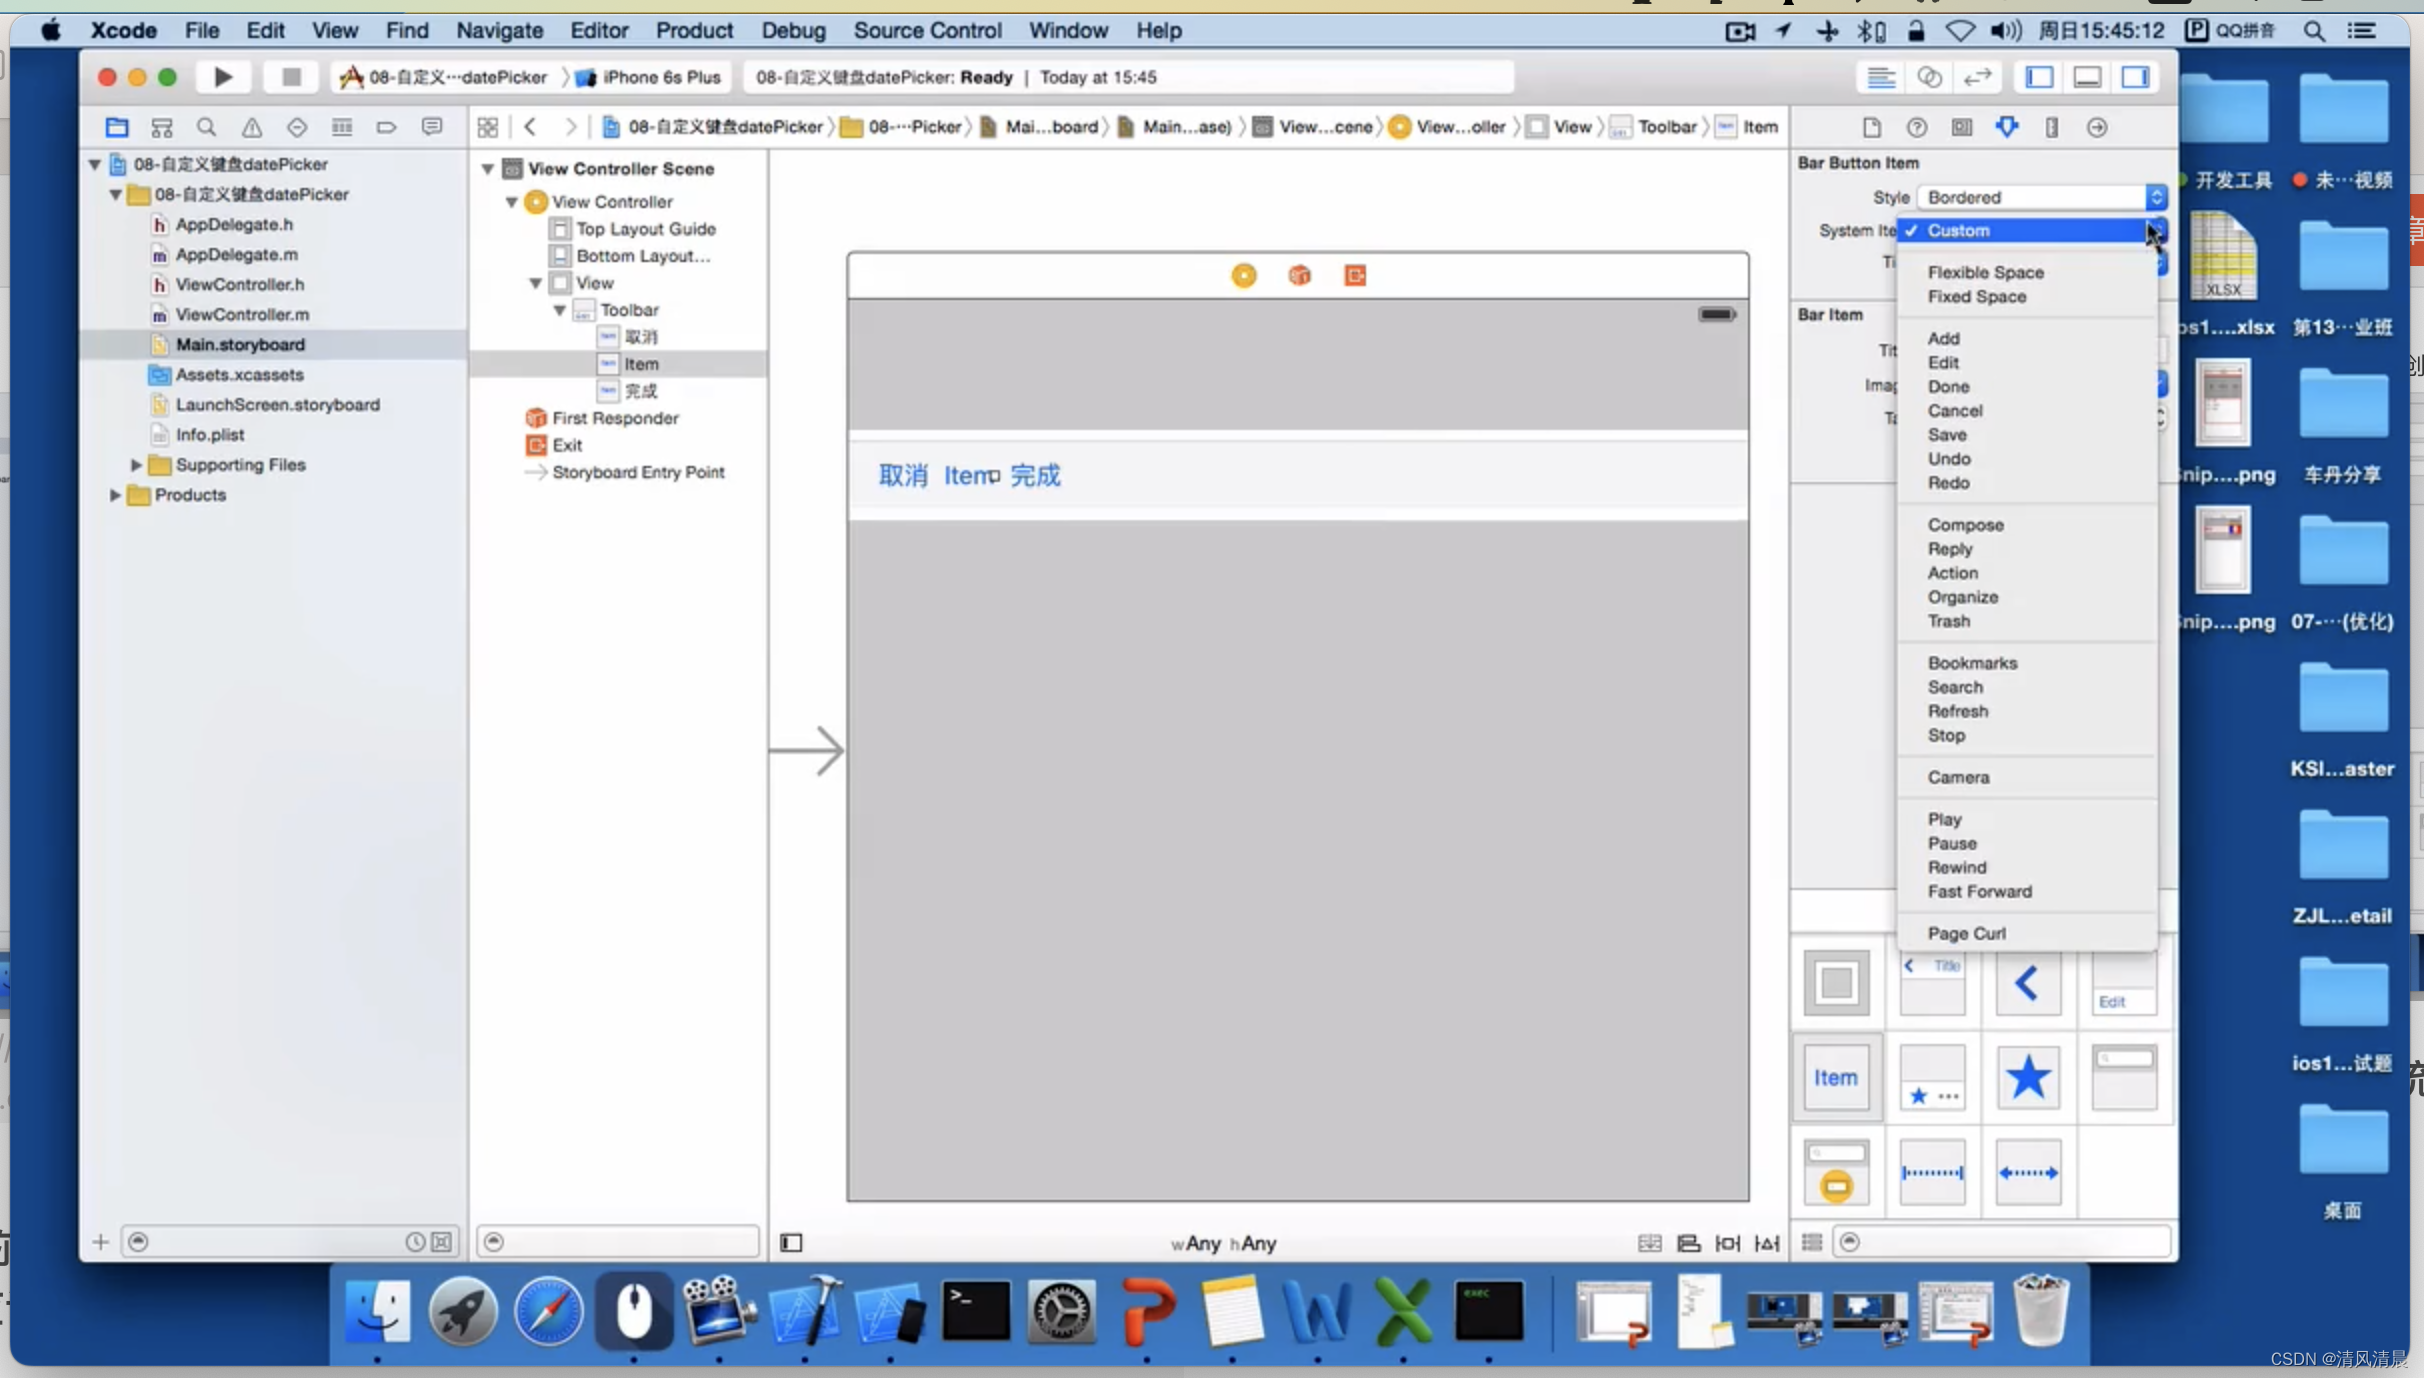
Task: Click the Utilities panel toggle icon
Action: (2136, 77)
